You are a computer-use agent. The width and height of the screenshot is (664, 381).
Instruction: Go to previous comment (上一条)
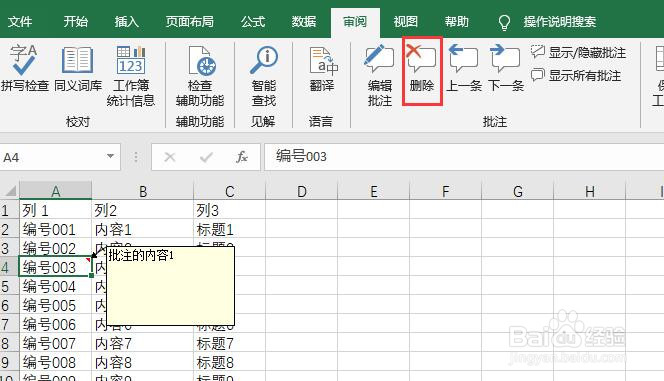pos(464,69)
